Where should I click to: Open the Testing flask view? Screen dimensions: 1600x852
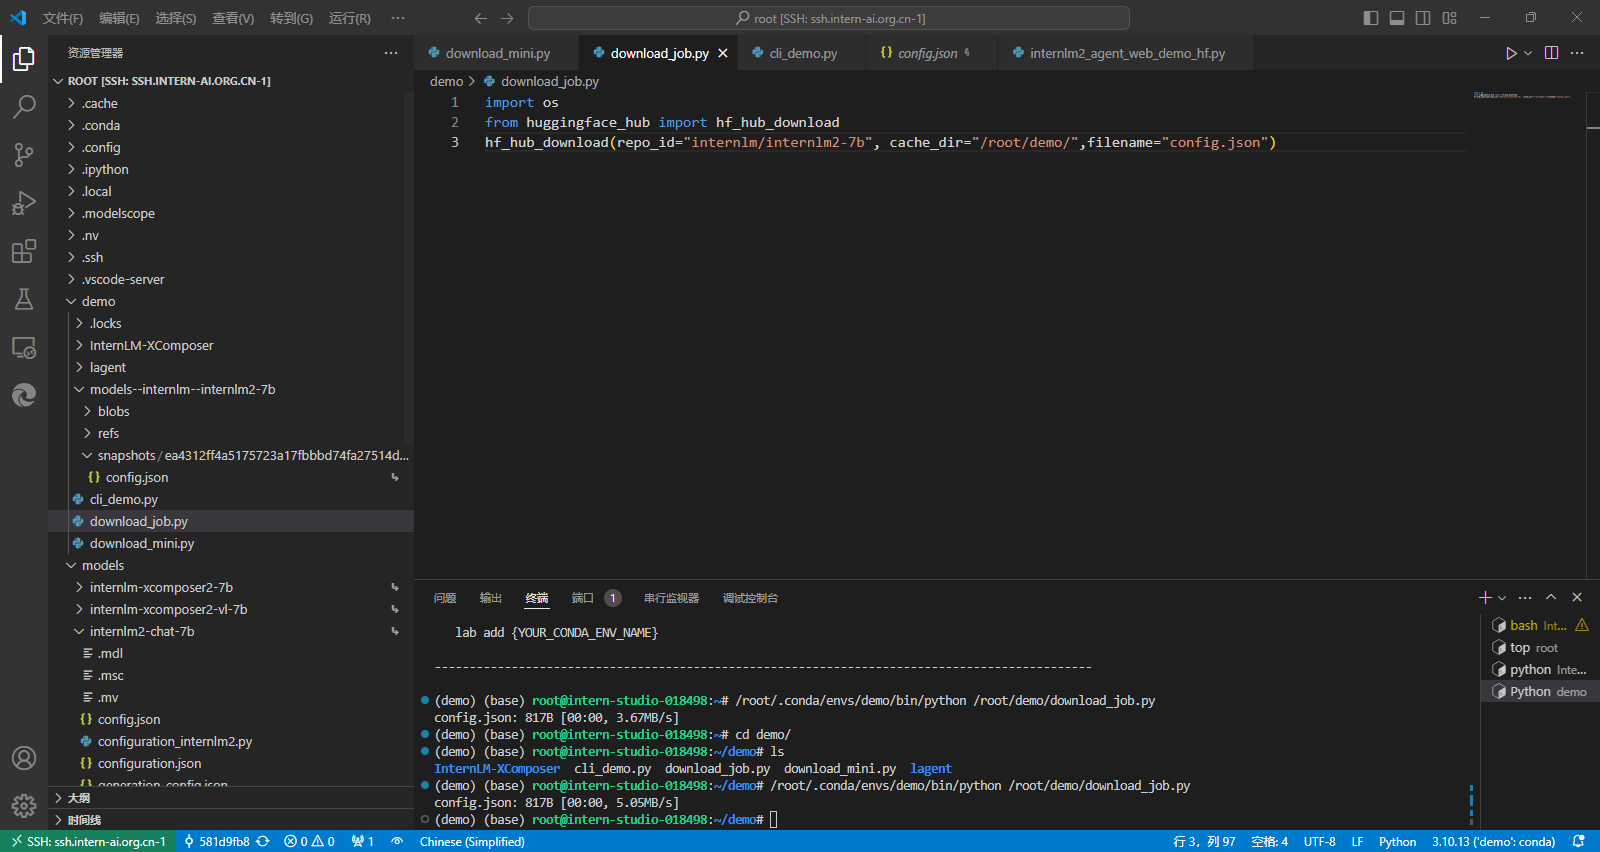[24, 299]
